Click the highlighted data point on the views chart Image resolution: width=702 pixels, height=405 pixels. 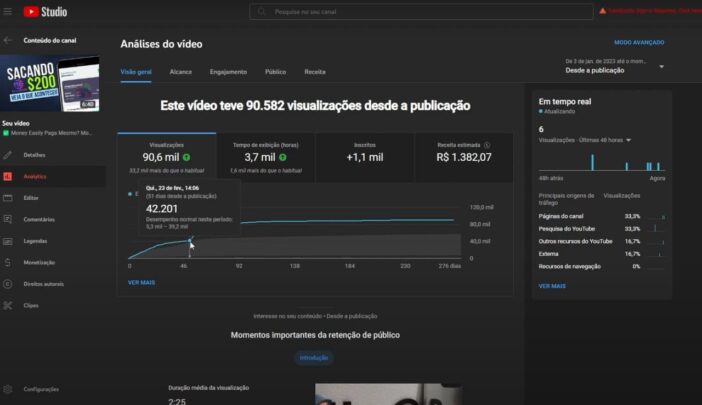tap(190, 241)
